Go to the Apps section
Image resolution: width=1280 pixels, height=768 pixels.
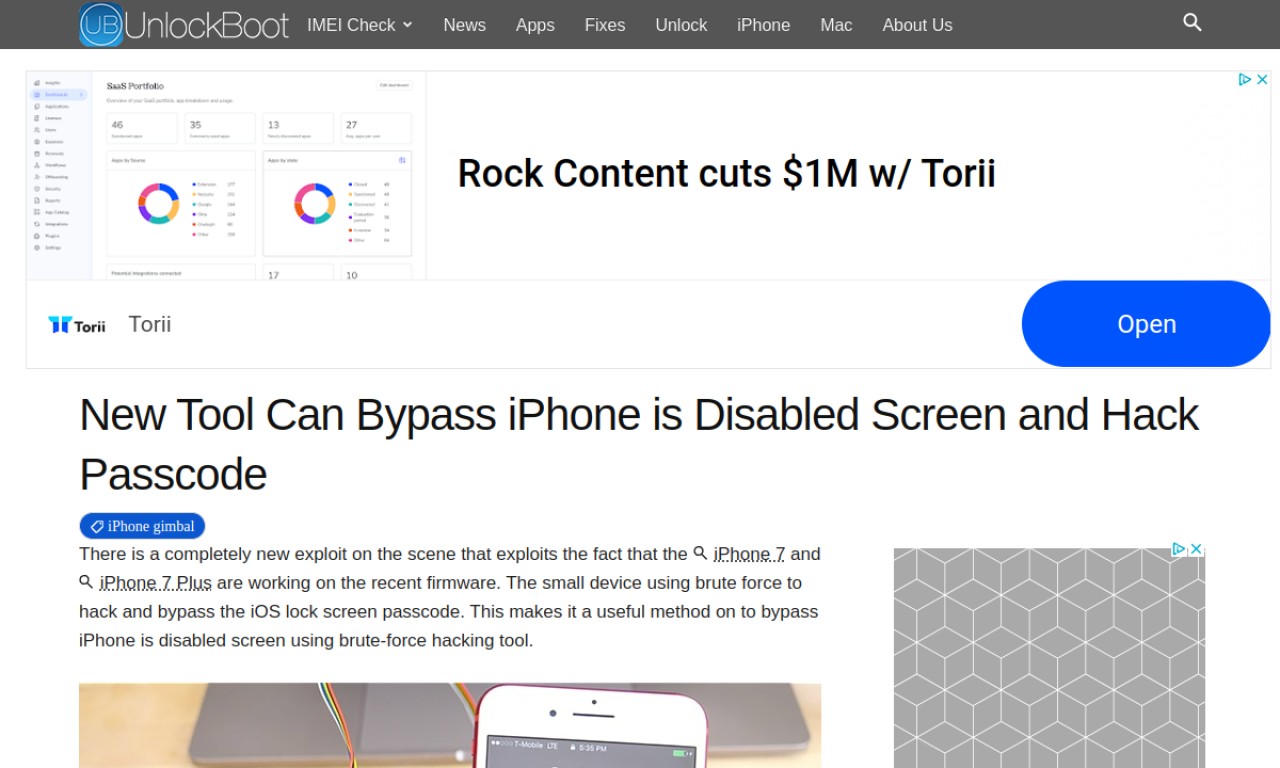pyautogui.click(x=535, y=25)
